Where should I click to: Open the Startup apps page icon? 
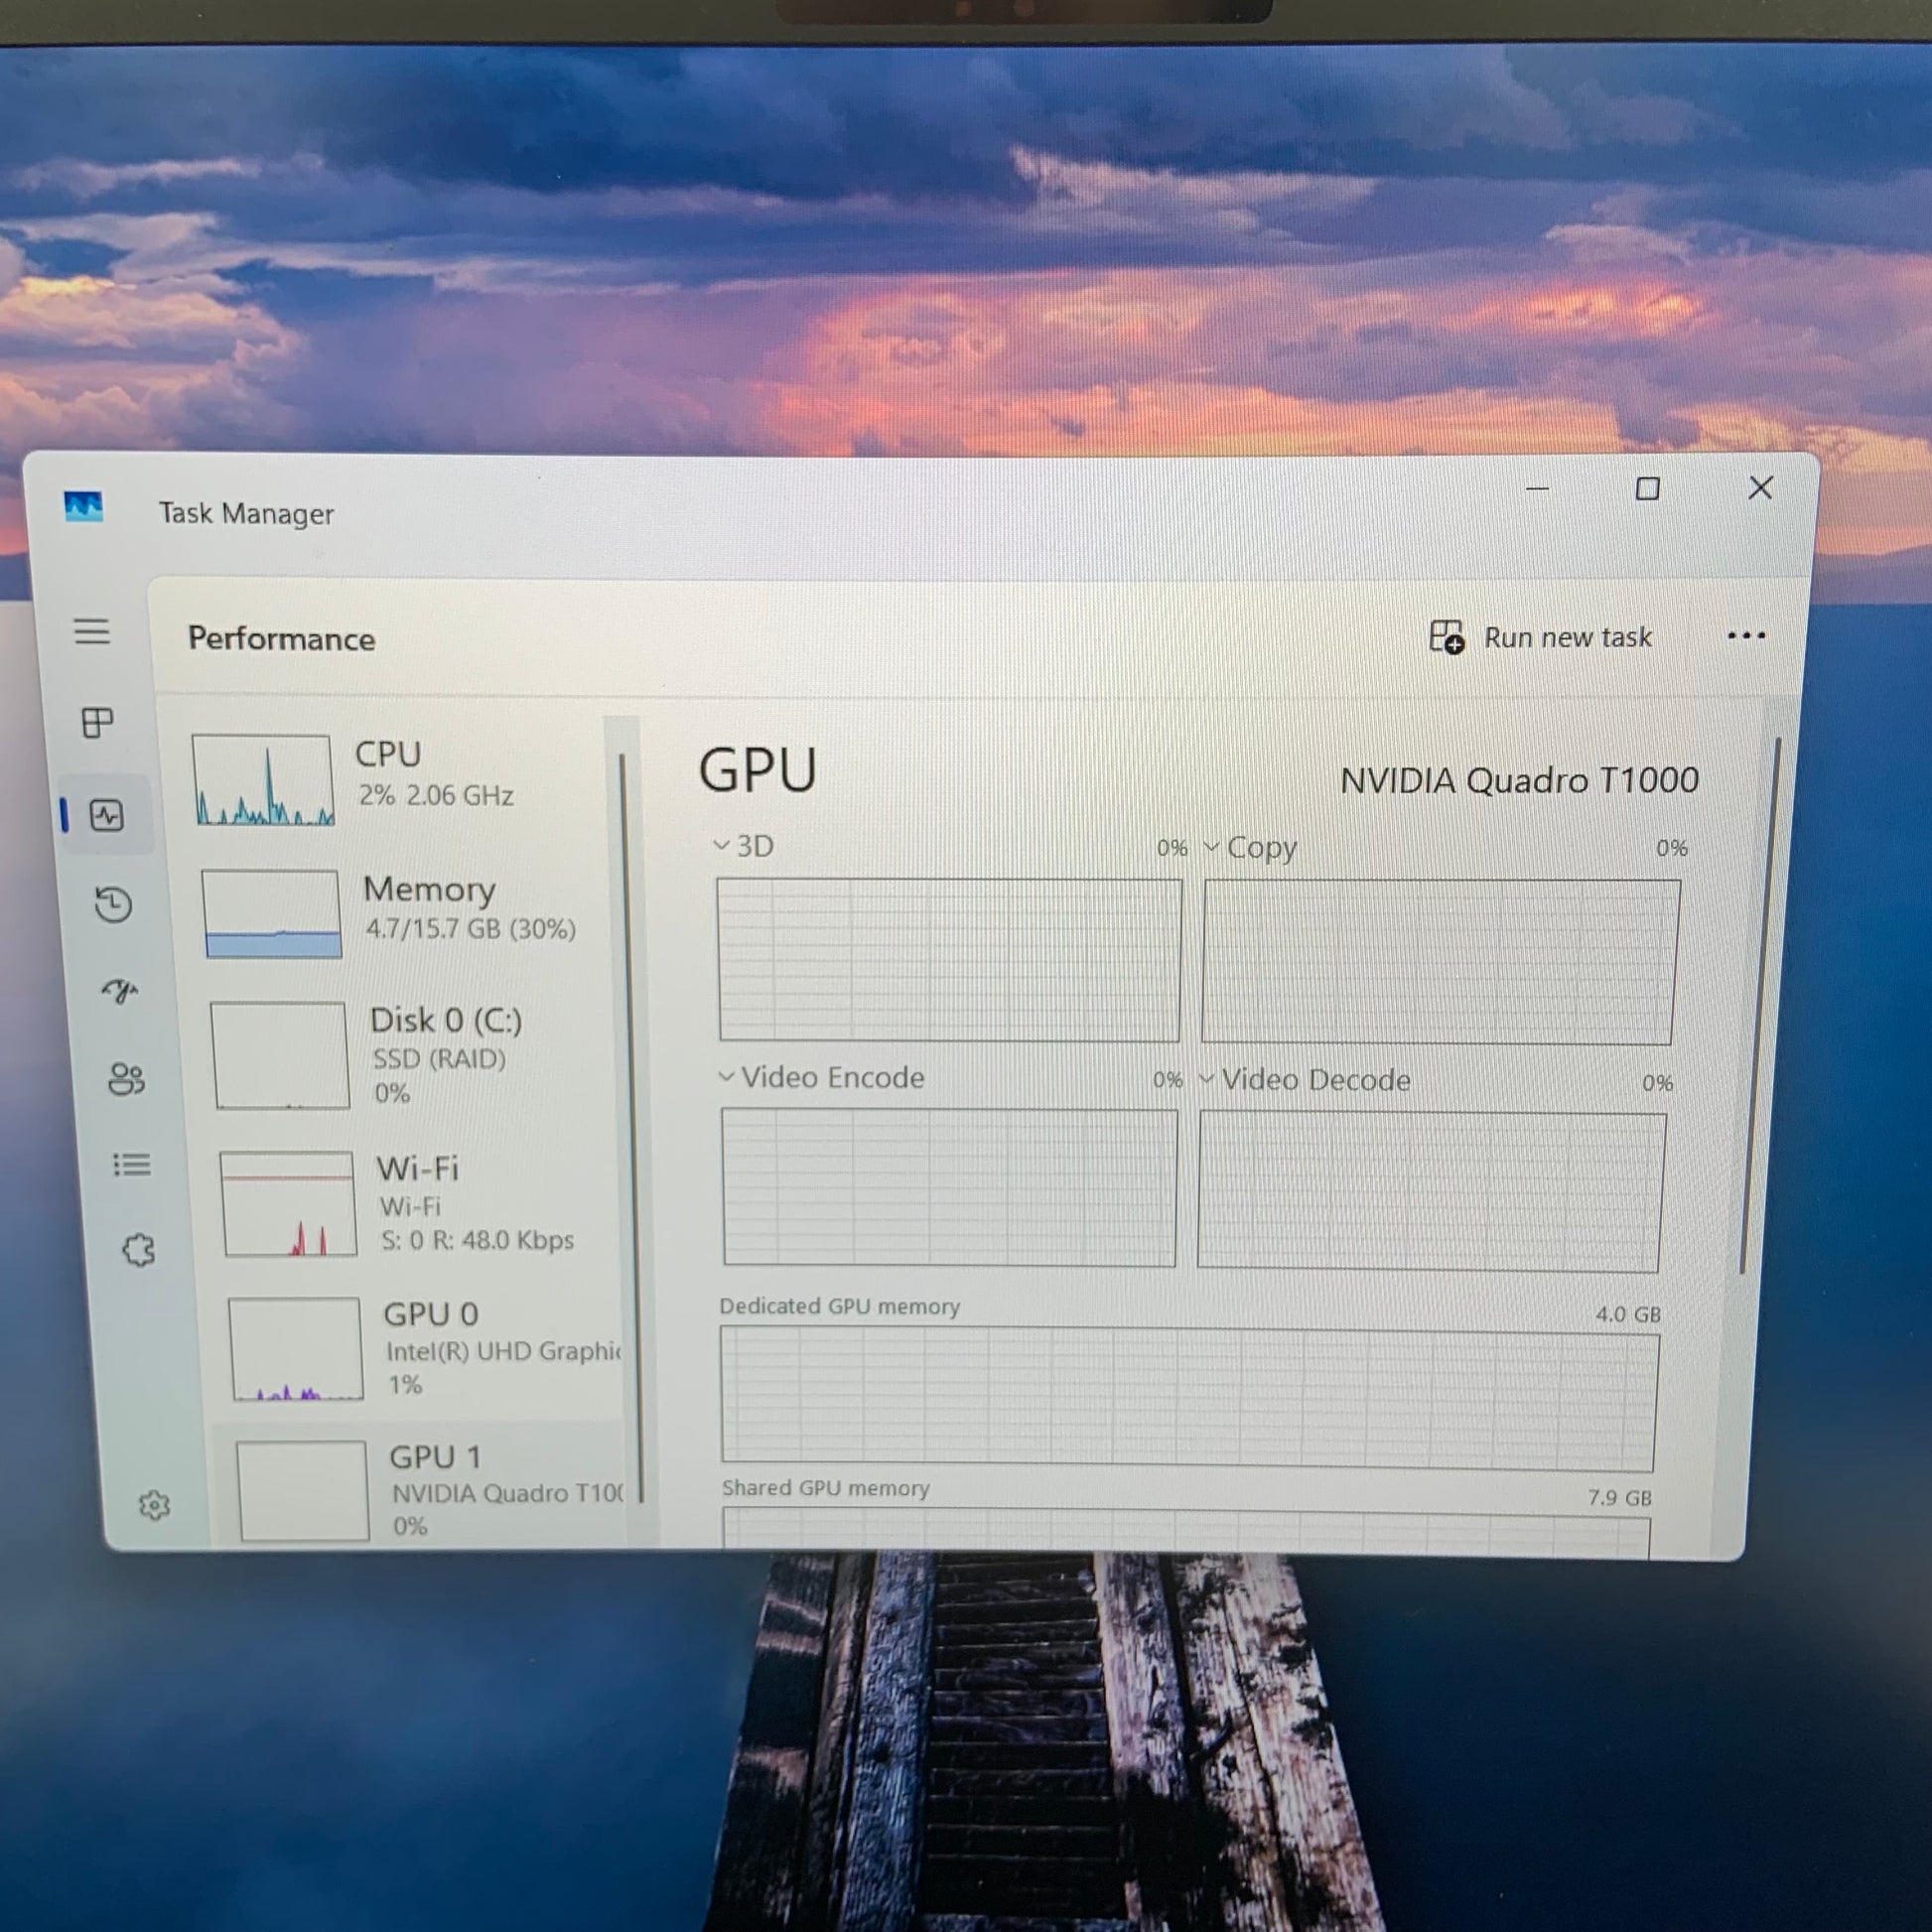pyautogui.click(x=120, y=991)
